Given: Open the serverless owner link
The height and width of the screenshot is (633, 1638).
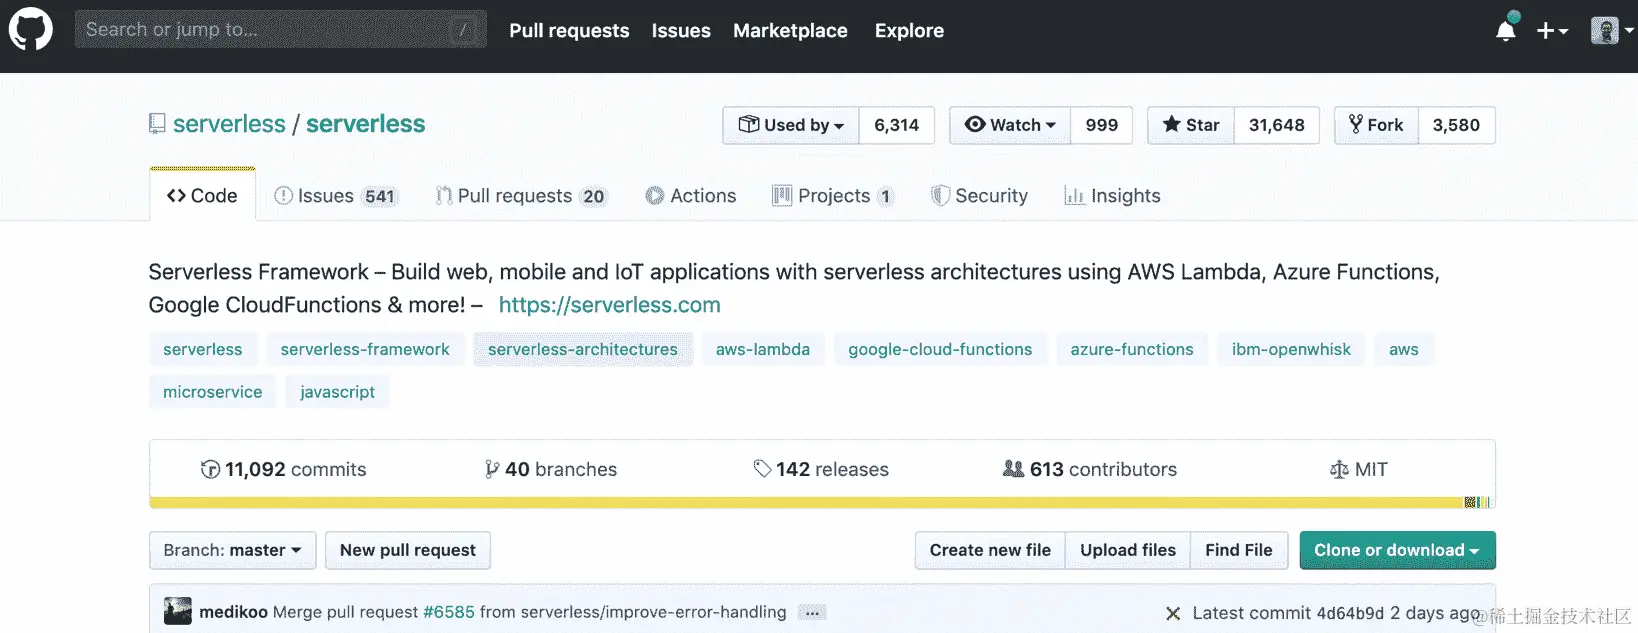Looking at the screenshot, I should click(229, 124).
